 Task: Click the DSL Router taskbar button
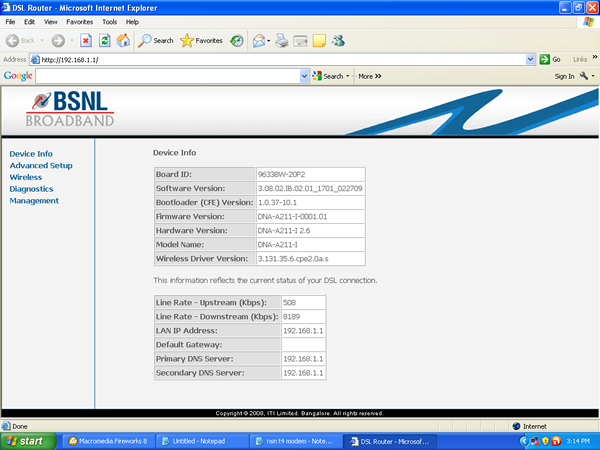point(389,441)
